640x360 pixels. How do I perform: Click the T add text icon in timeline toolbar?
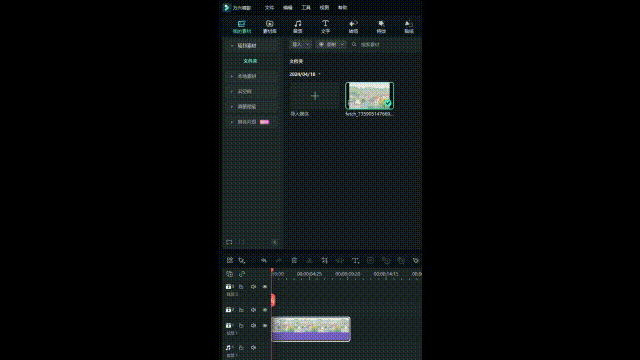click(355, 260)
